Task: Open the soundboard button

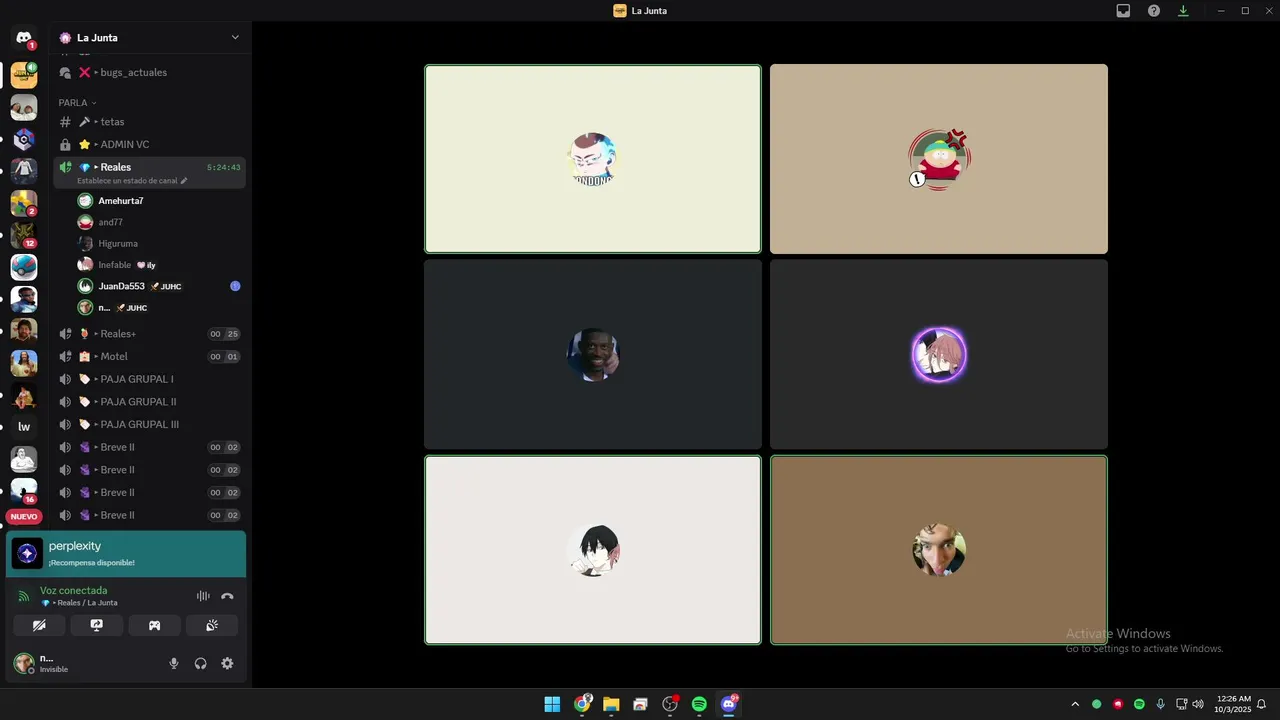Action: click(212, 625)
